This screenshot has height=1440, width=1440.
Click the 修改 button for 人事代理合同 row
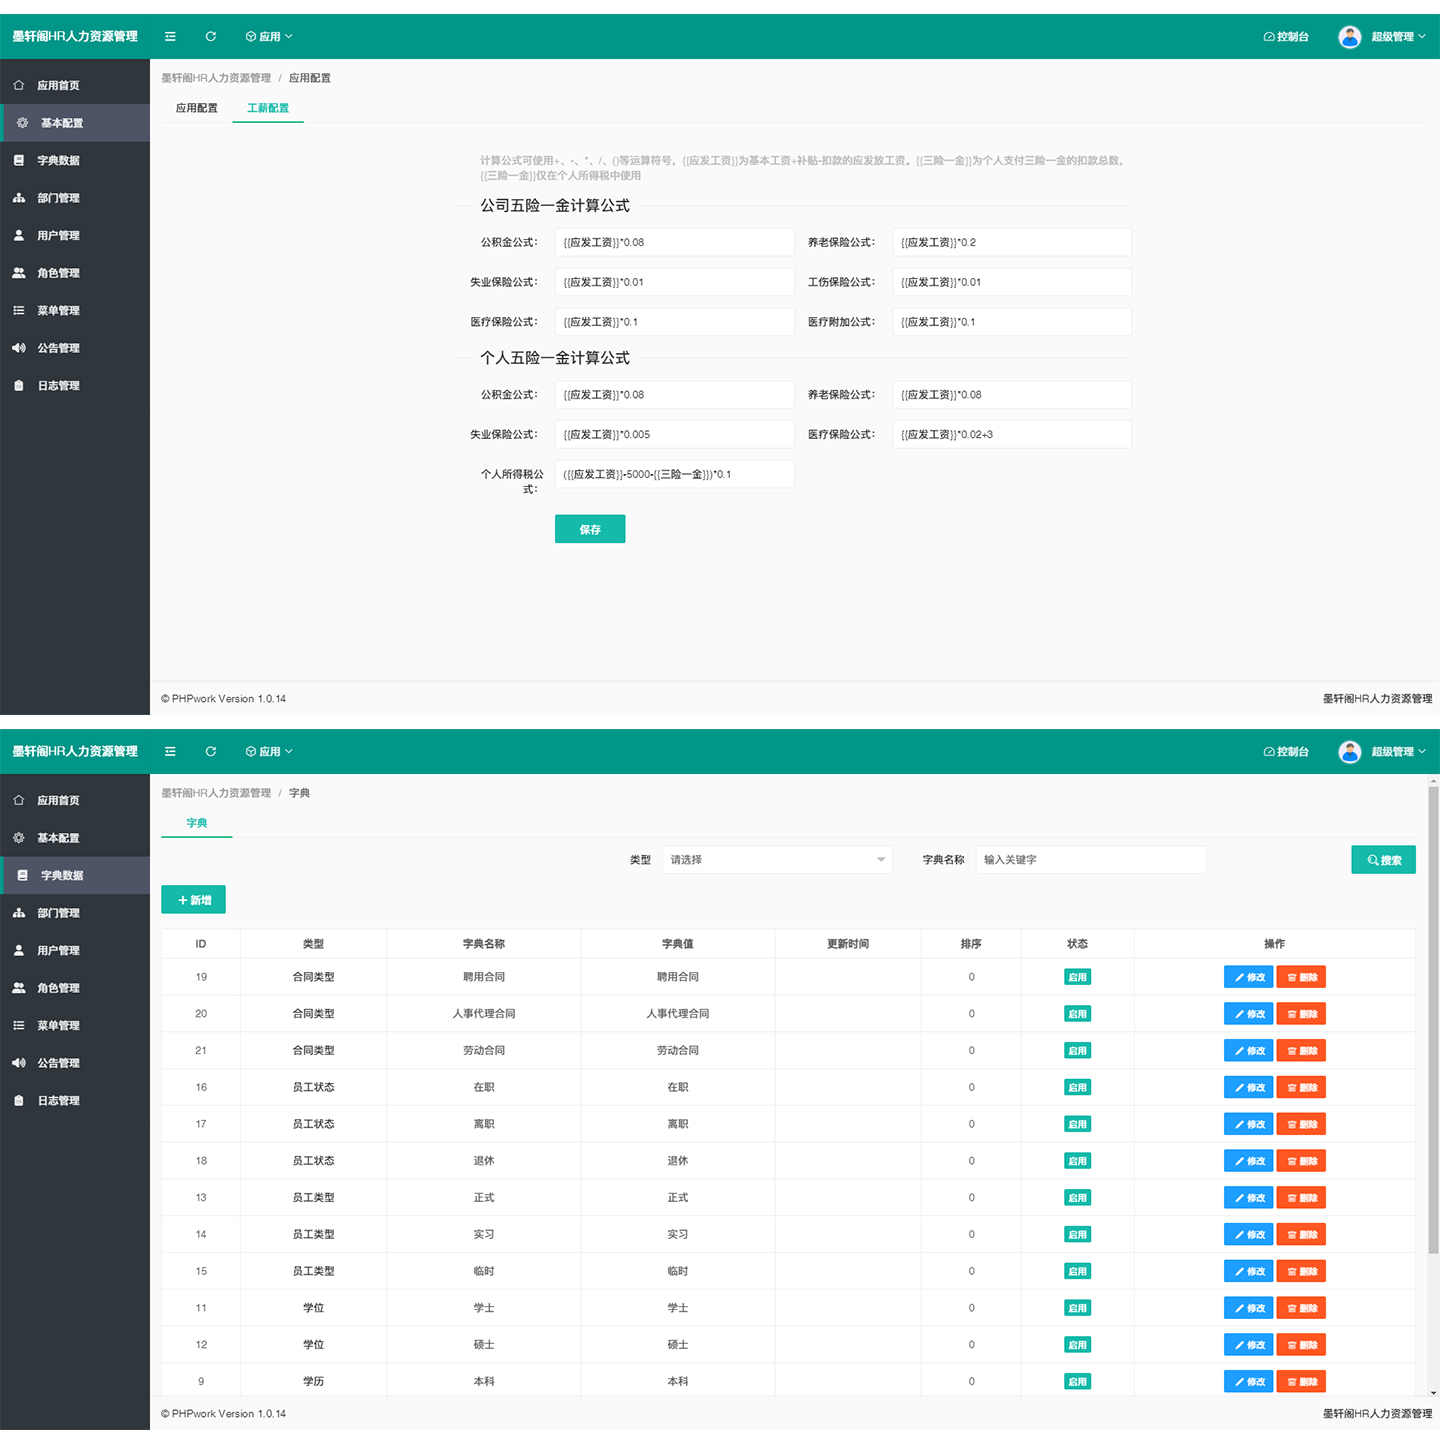[1248, 1014]
